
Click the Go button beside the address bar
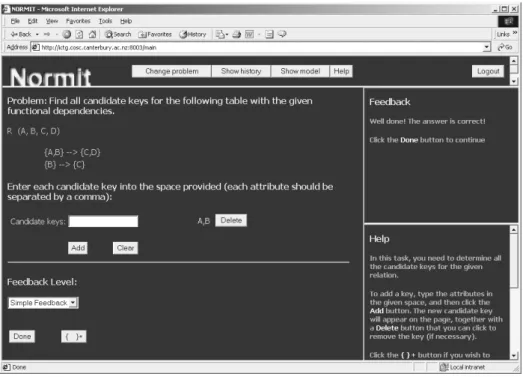click(x=505, y=47)
